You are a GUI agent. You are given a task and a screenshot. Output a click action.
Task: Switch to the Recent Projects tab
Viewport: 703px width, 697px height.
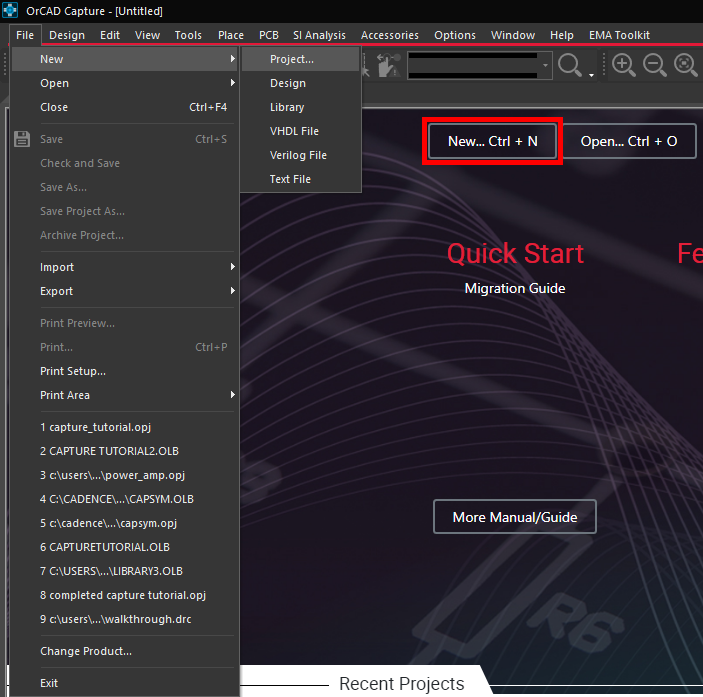tap(401, 684)
